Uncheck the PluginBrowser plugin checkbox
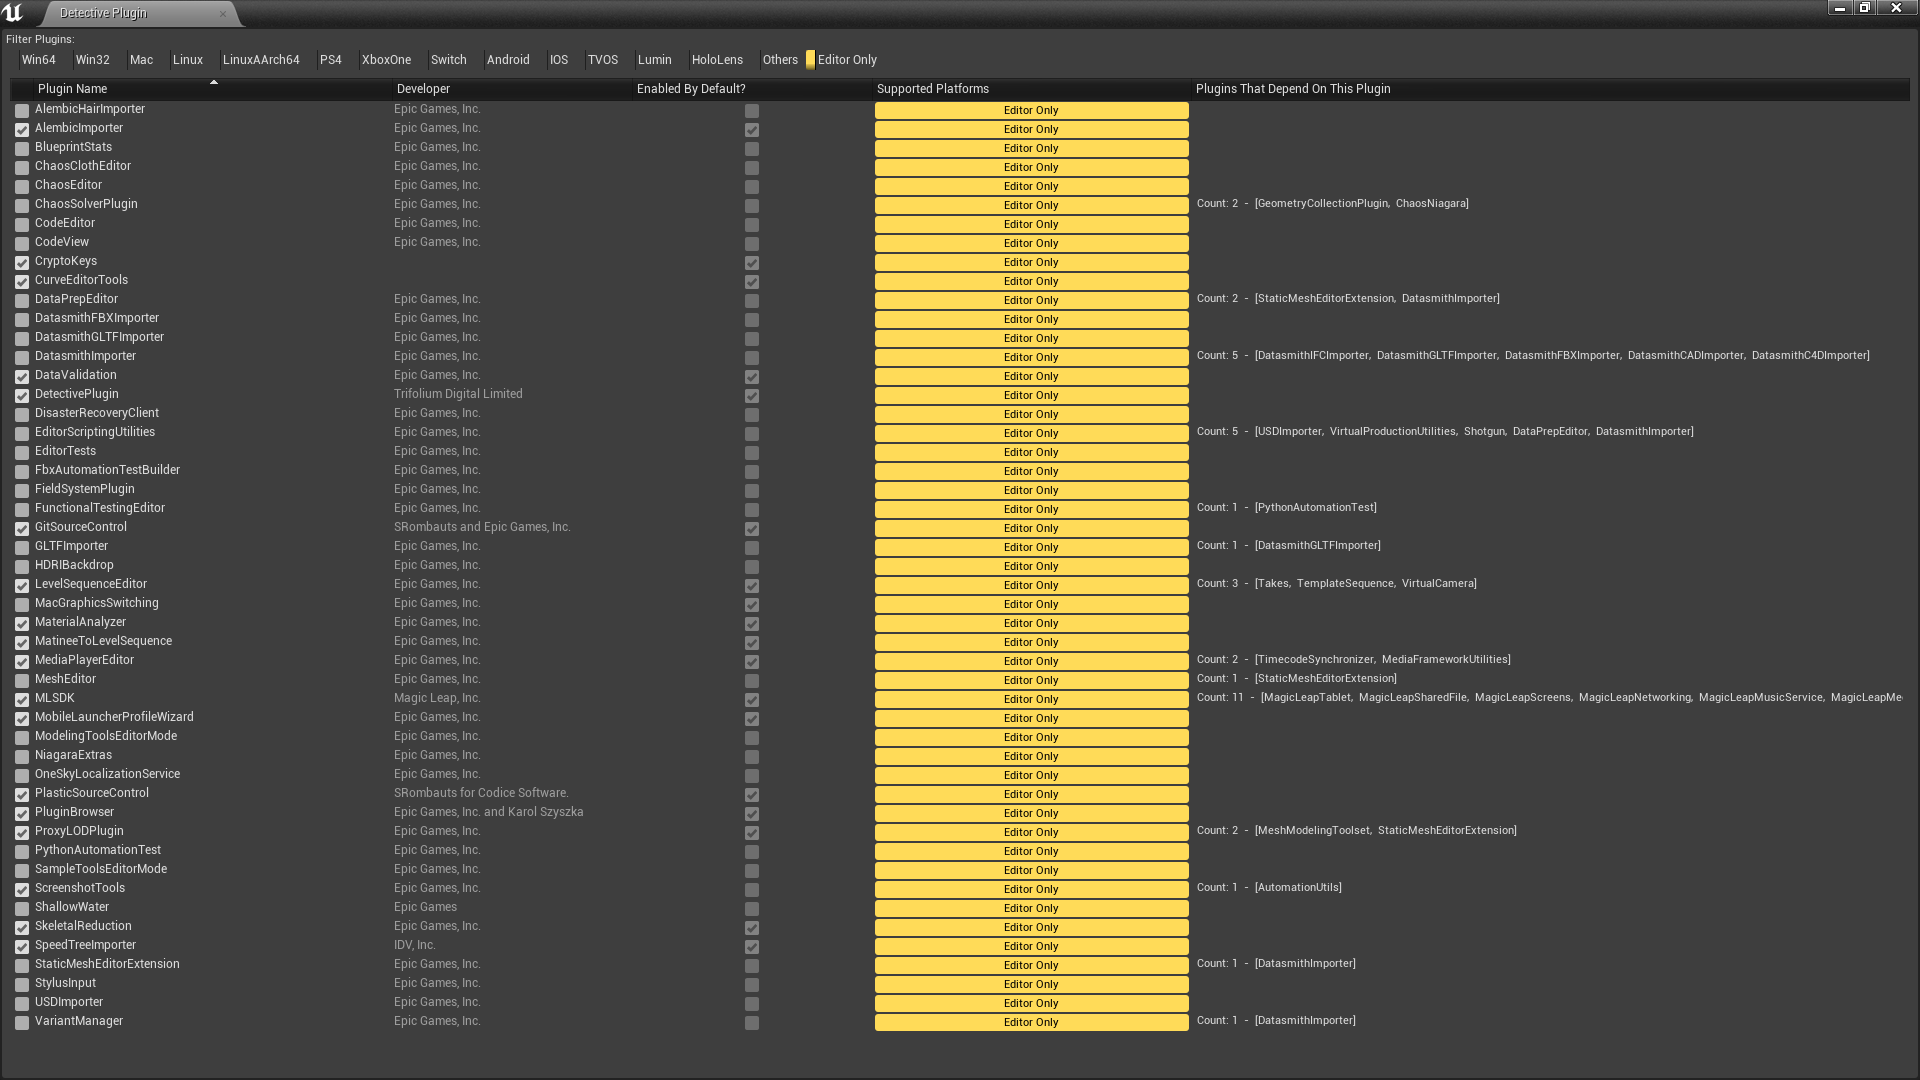 [22, 814]
